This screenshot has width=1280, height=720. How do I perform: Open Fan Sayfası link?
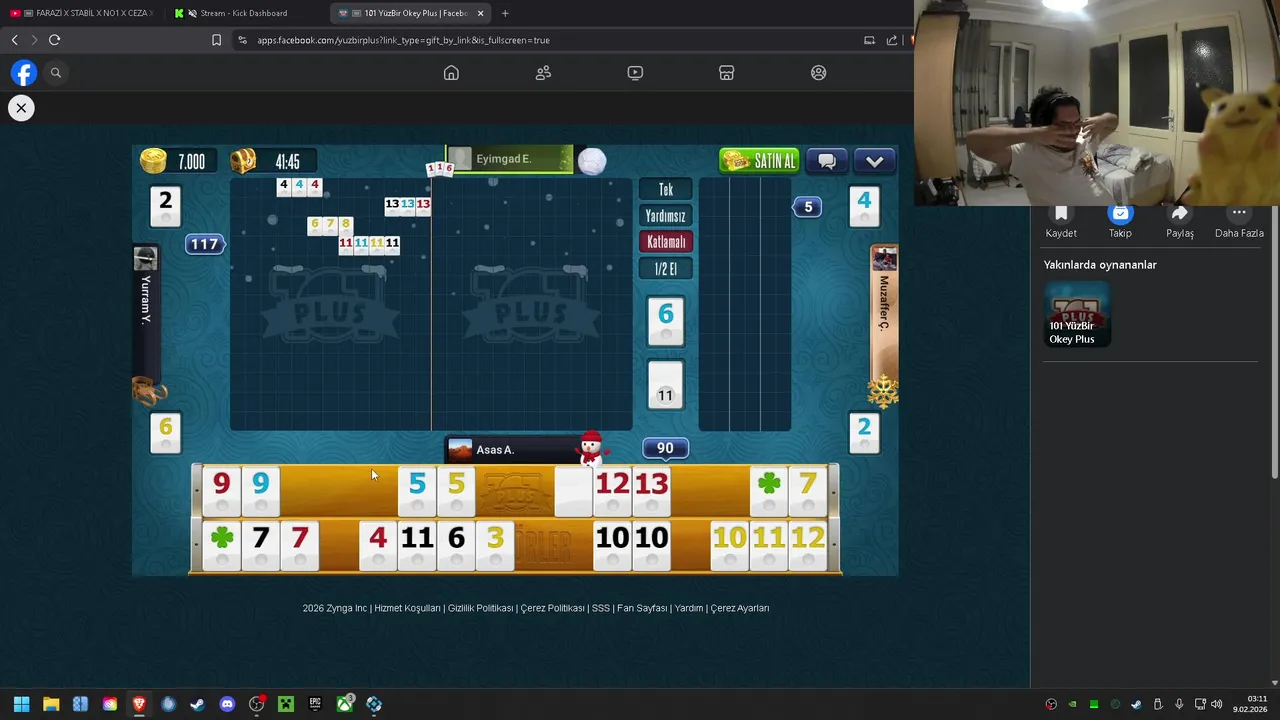click(x=642, y=608)
